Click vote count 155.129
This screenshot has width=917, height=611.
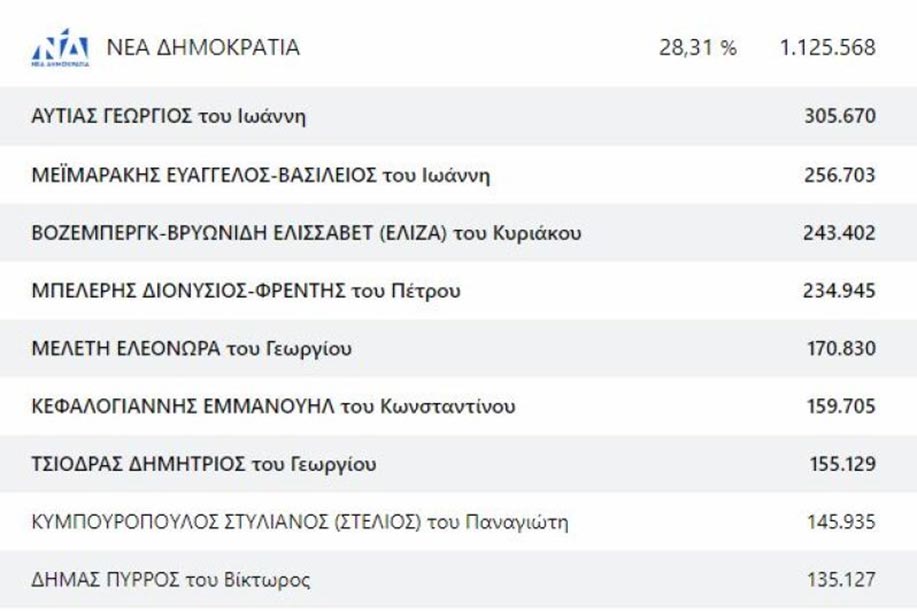843,464
